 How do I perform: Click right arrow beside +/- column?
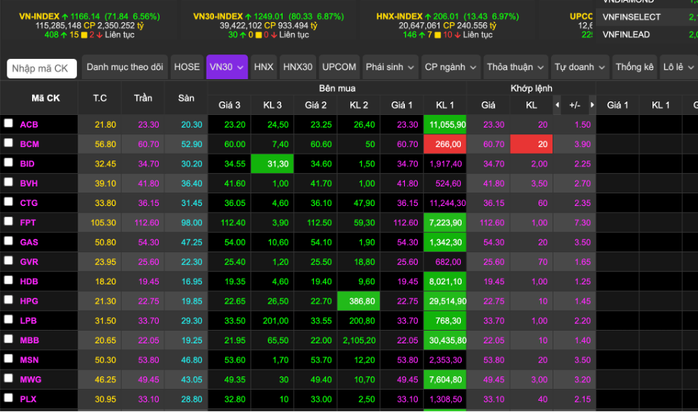coord(592,105)
